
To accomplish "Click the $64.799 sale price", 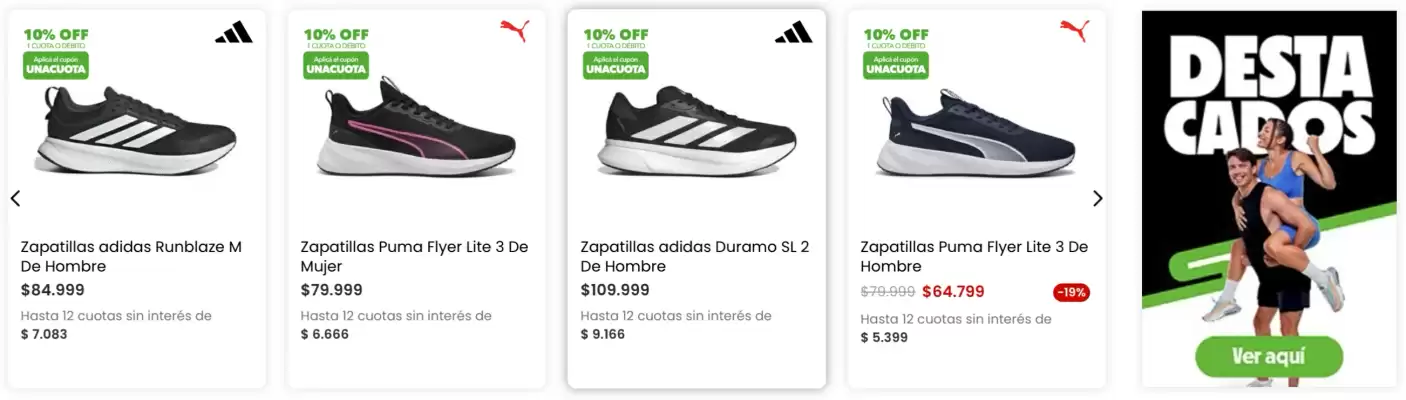I will (x=953, y=292).
